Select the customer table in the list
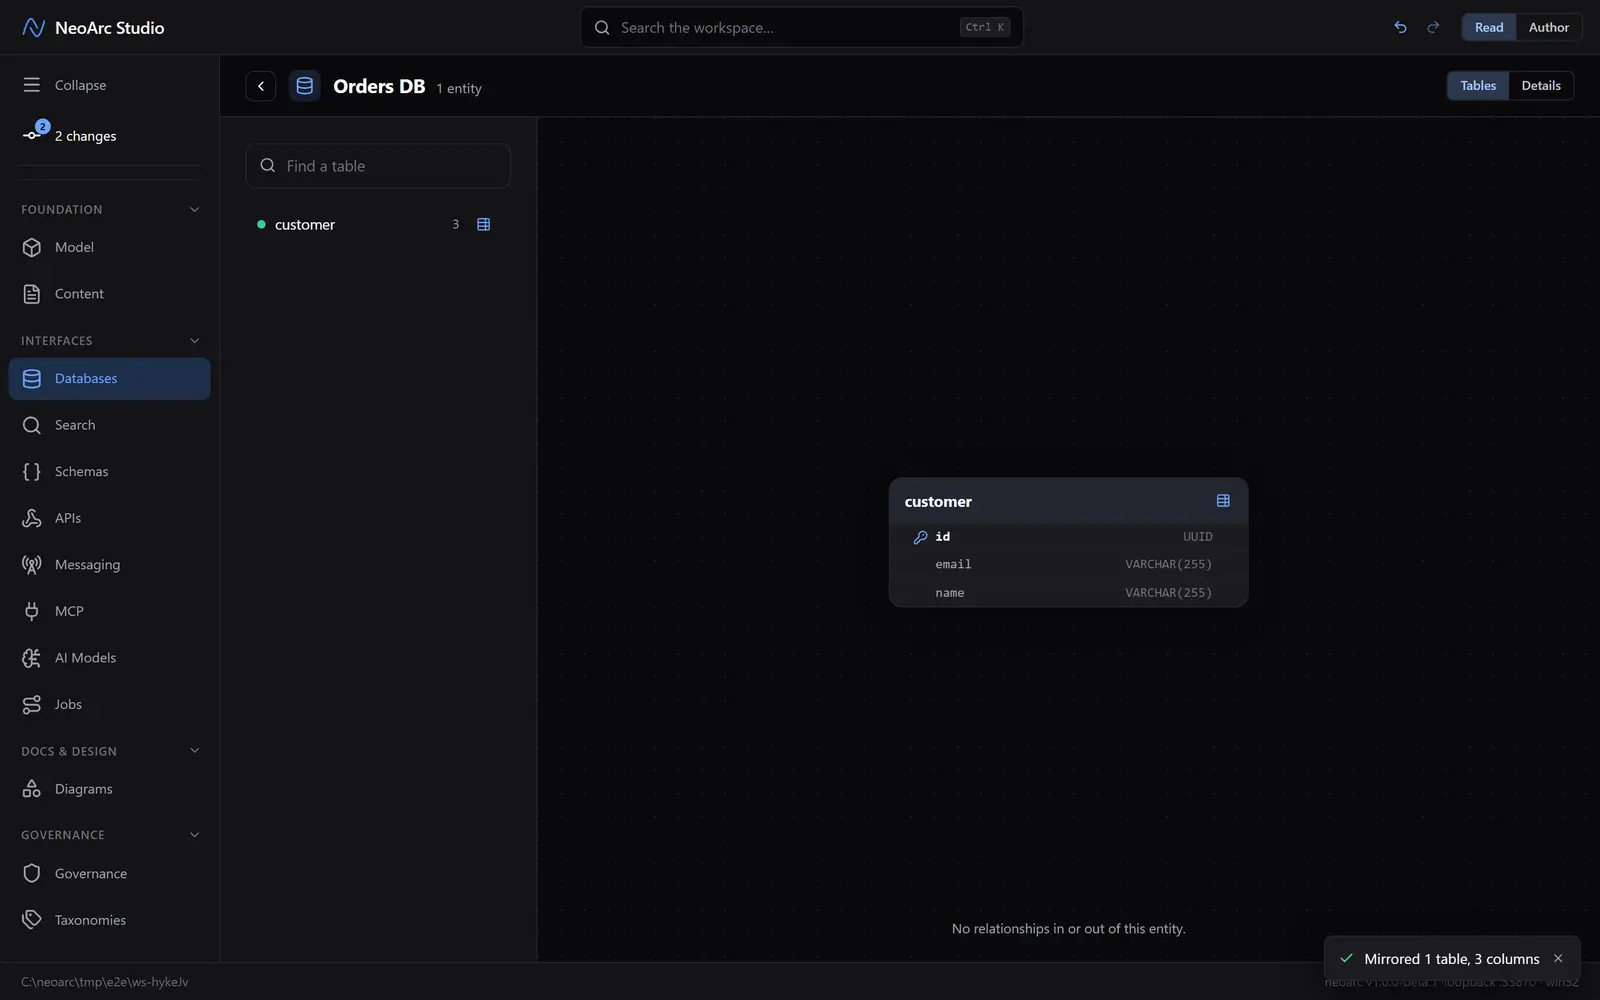This screenshot has width=1600, height=1000. tap(378, 225)
